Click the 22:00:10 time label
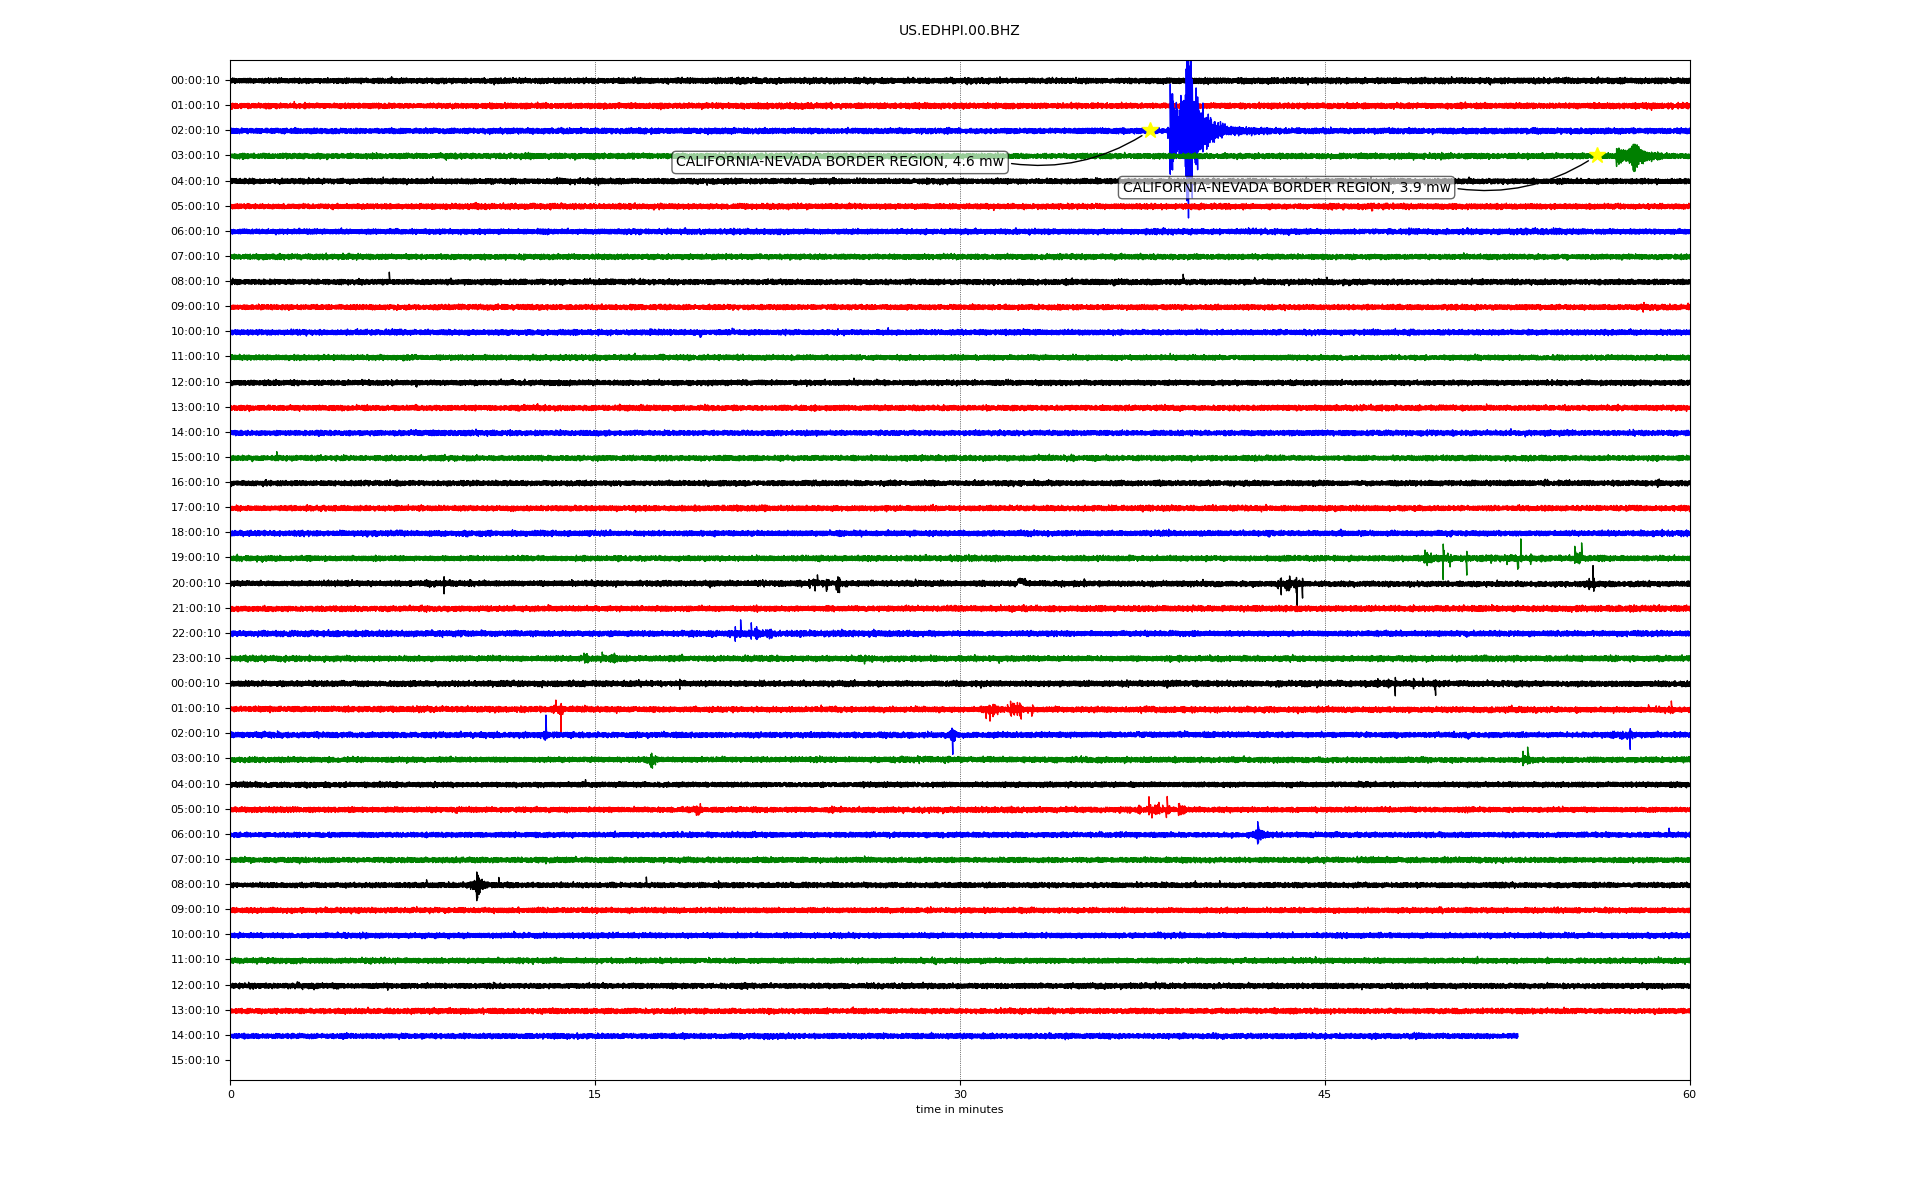 tap(195, 634)
